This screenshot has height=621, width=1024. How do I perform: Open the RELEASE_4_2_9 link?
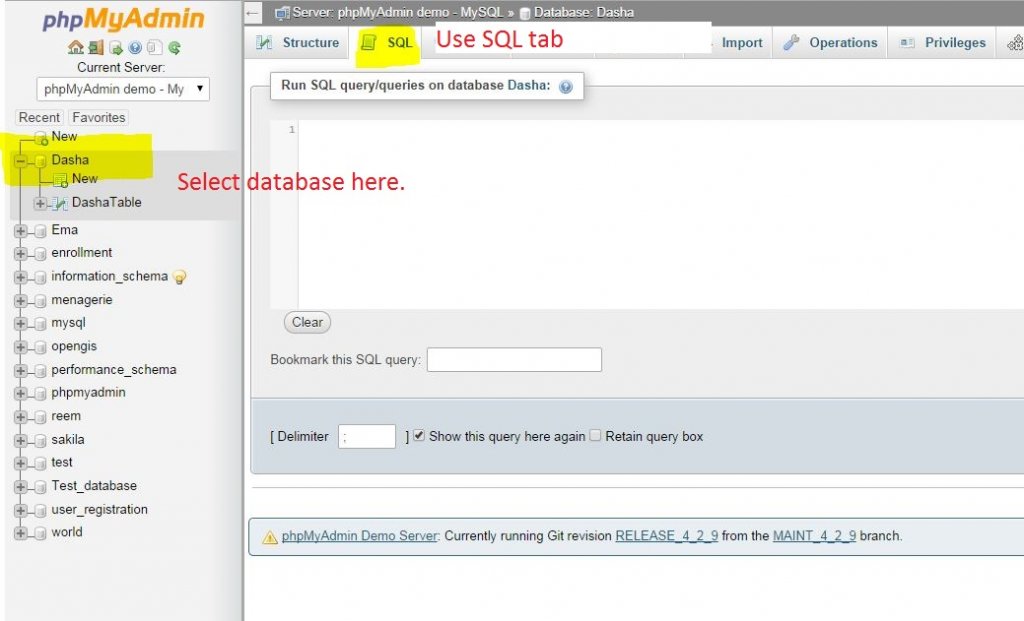point(666,536)
